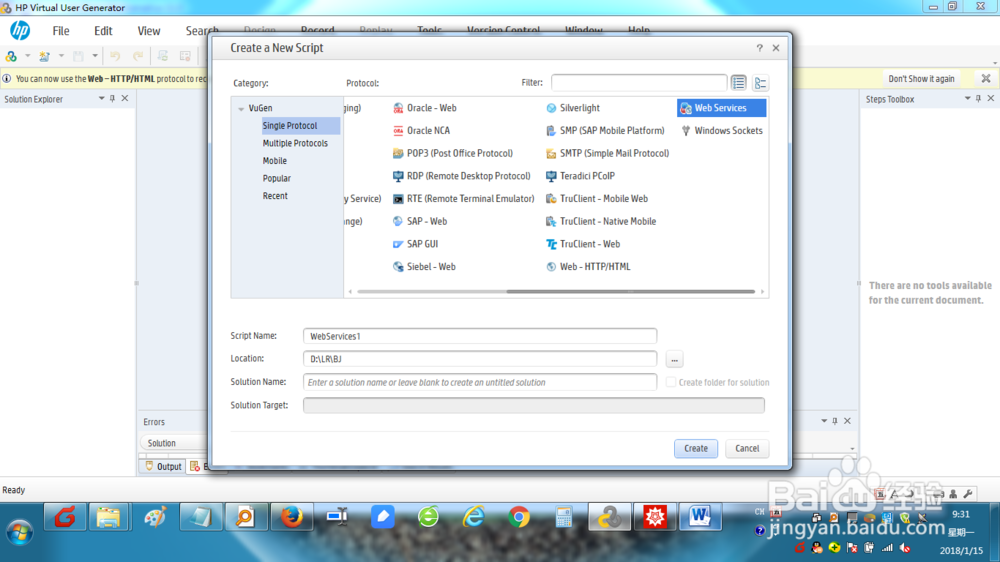Screen dimensions: 1000x562
Task: Open the File menu
Action: (x=61, y=31)
